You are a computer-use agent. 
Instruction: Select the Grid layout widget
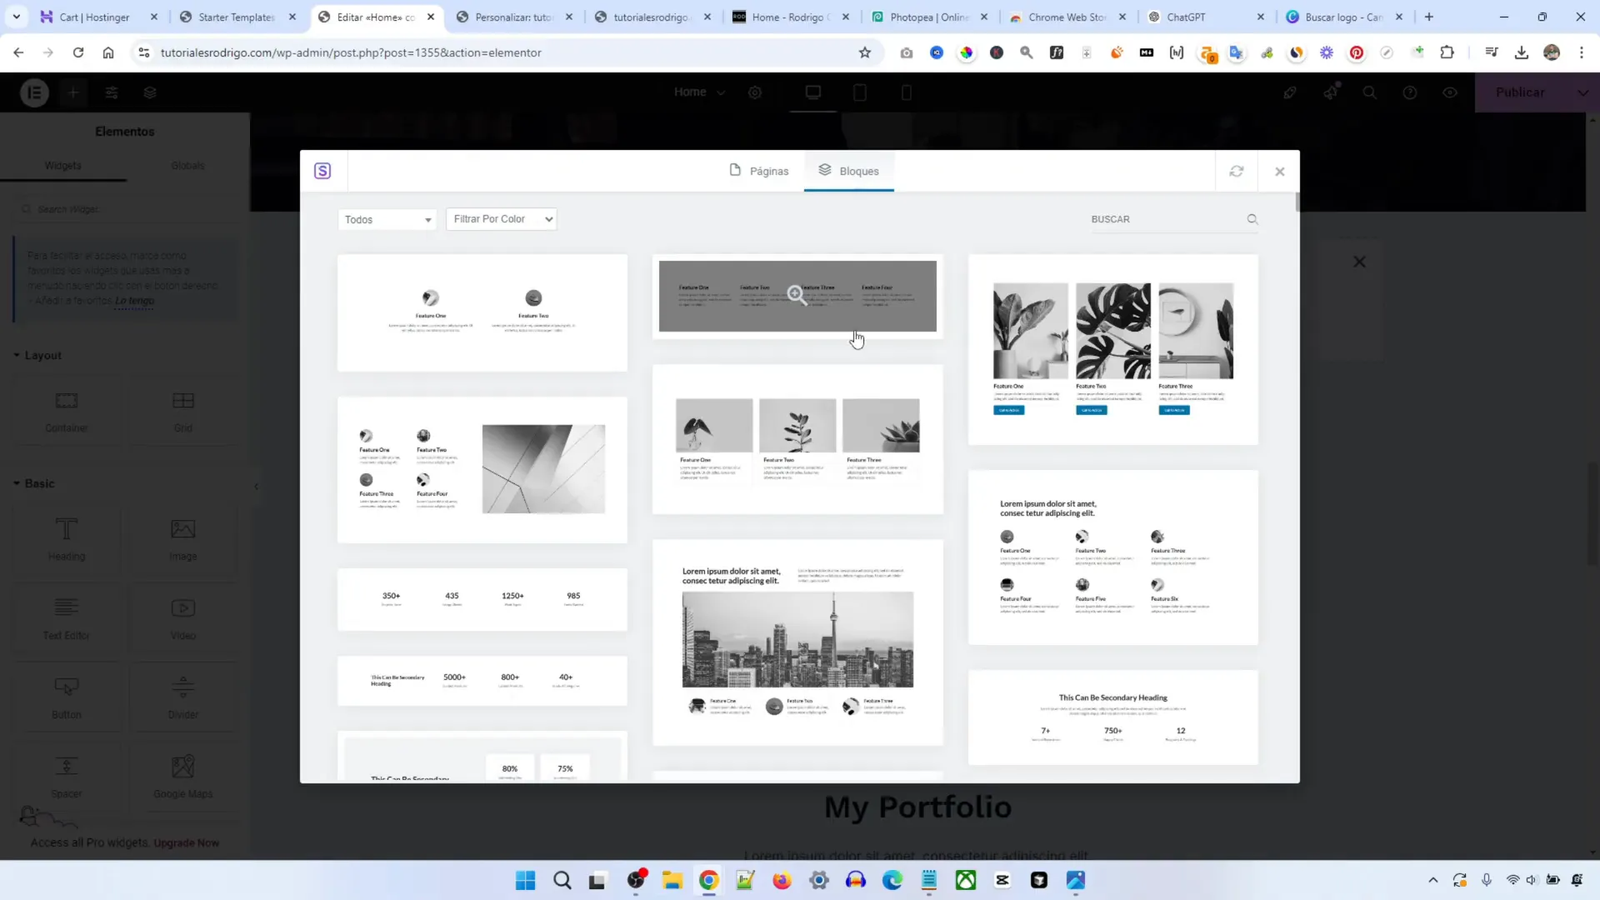[x=183, y=410]
